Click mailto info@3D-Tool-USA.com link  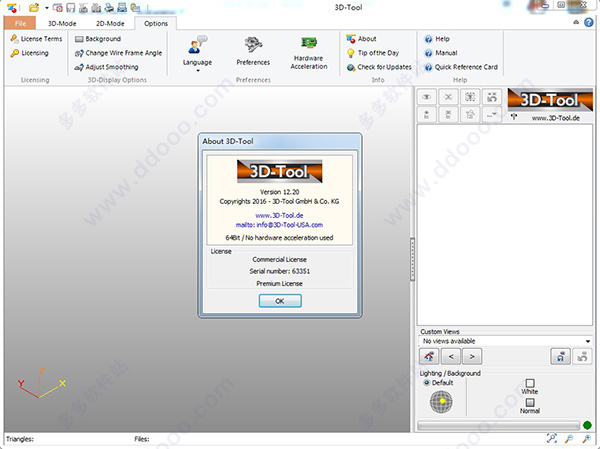(279, 225)
